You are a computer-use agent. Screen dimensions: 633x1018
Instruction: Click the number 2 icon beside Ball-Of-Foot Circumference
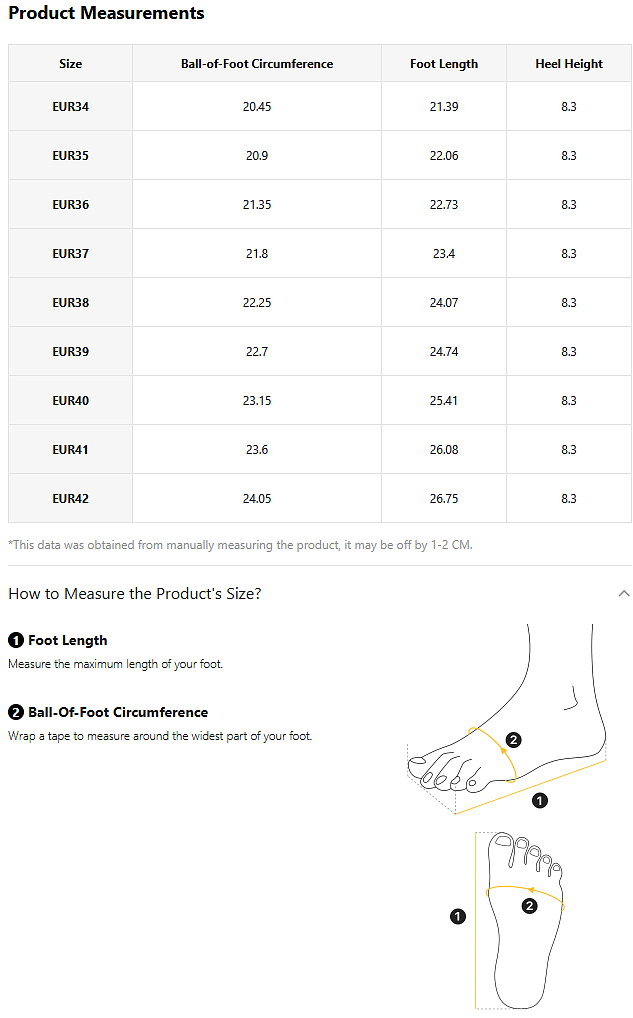click(x=16, y=712)
